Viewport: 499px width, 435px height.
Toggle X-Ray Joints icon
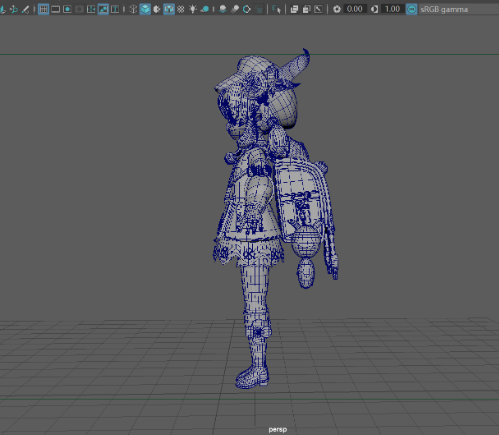(x=318, y=9)
